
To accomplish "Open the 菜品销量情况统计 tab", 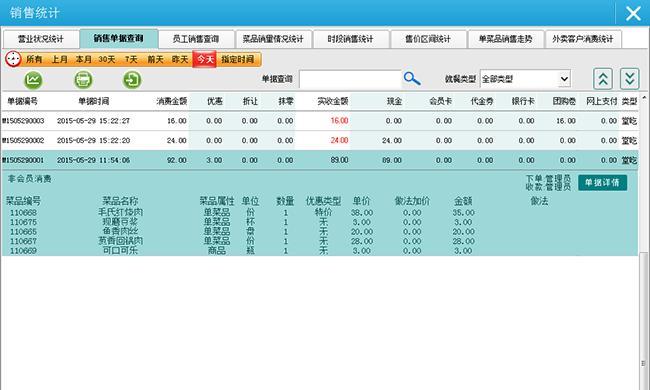I will [x=273, y=39].
